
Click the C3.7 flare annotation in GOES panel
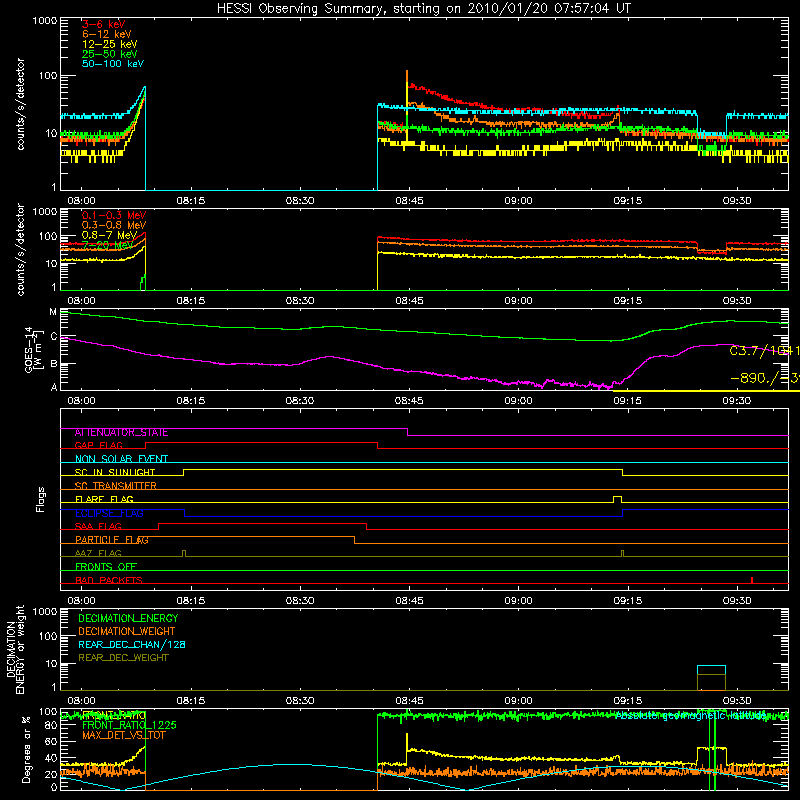click(764, 351)
